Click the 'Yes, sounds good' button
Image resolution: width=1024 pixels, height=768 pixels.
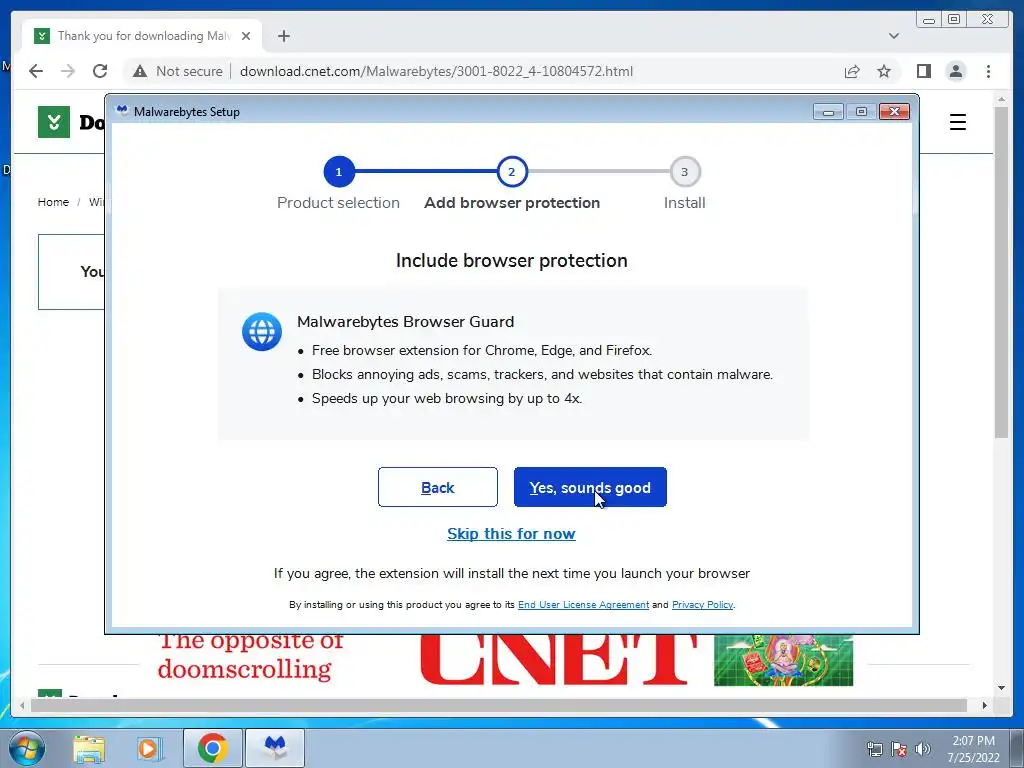click(590, 487)
